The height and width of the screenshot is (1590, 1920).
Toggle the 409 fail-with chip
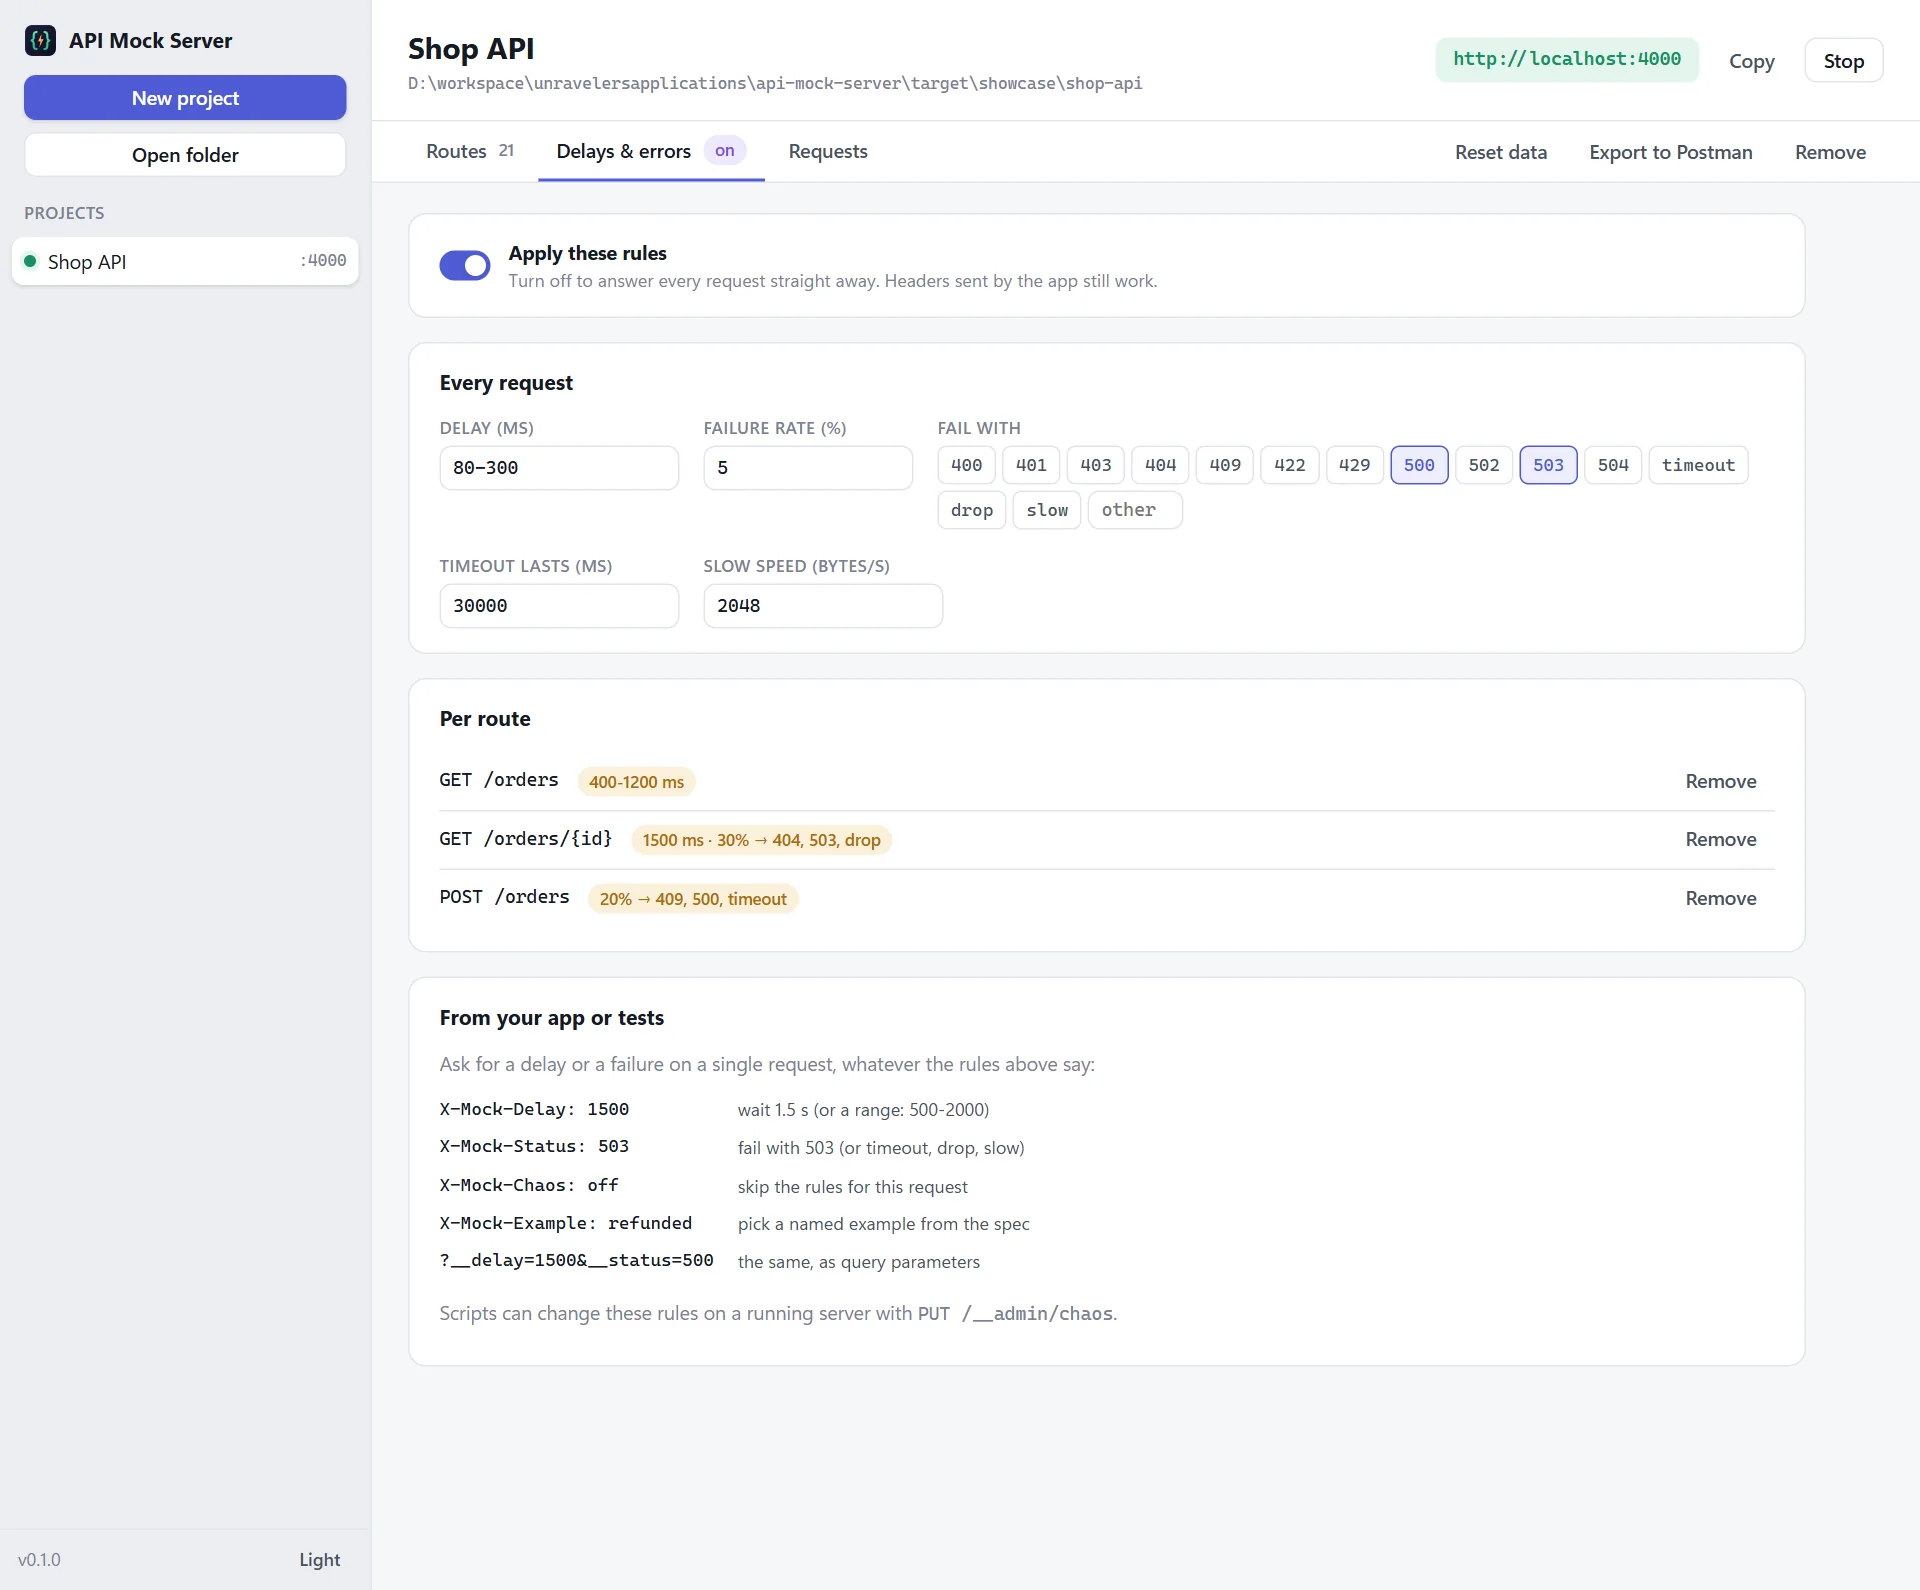[x=1225, y=465]
